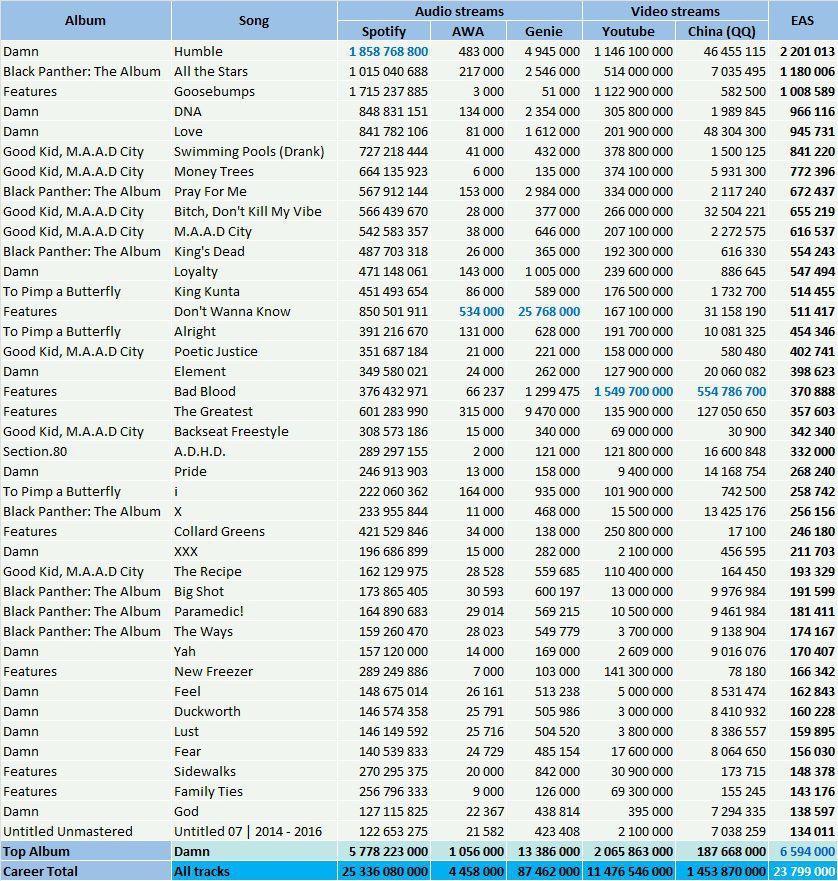Image resolution: width=838 pixels, height=881 pixels.
Task: Click the God song cell
Action: [254, 811]
